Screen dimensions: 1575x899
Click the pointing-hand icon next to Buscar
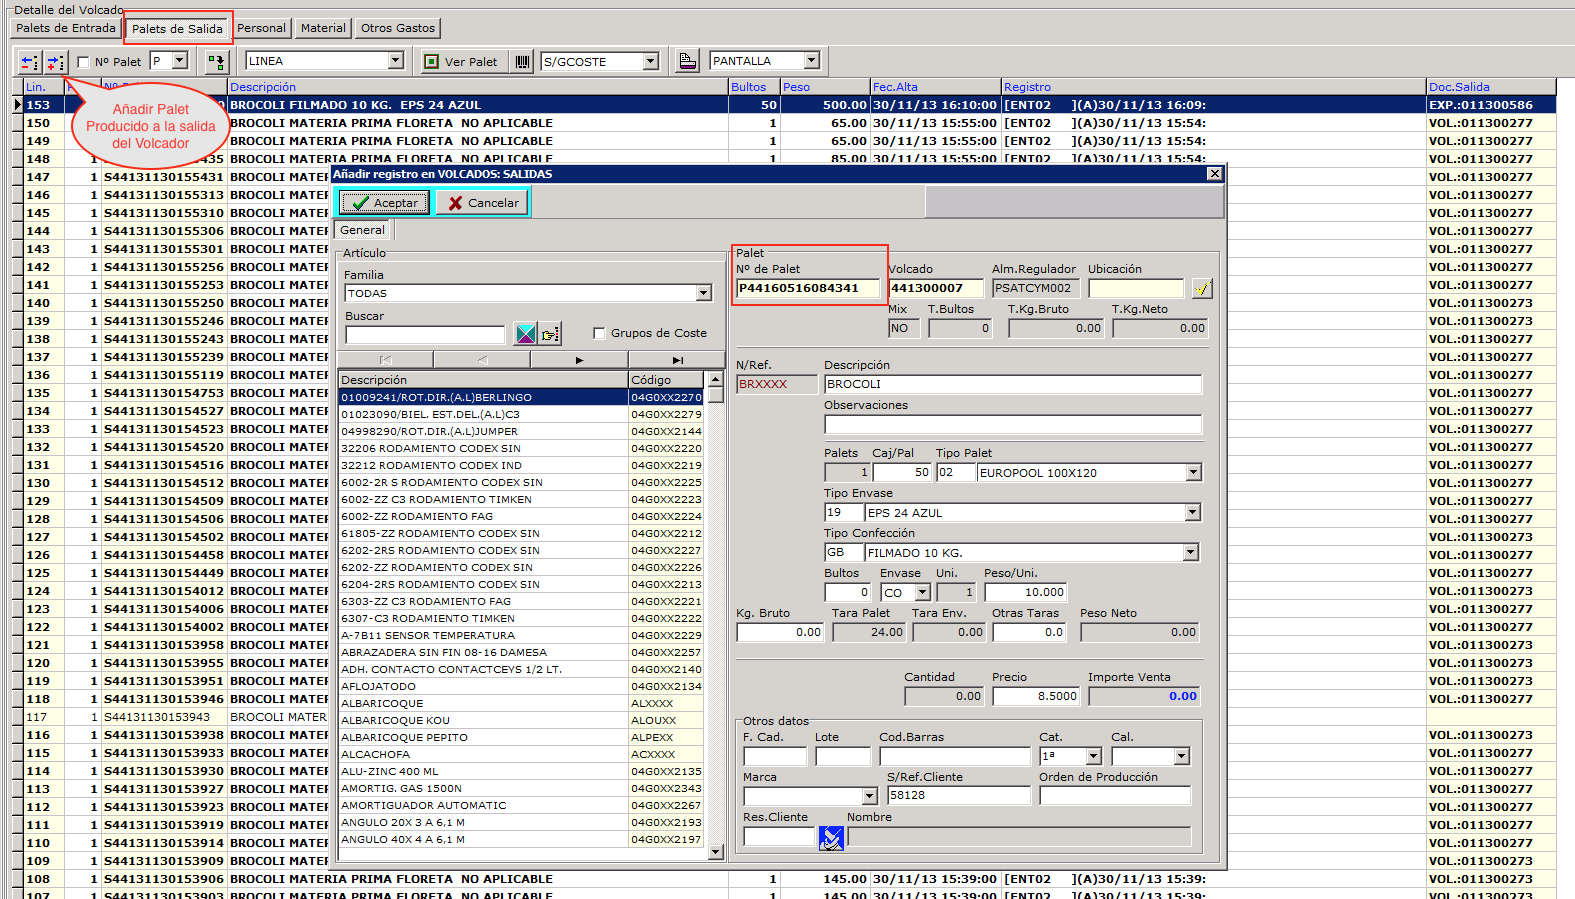(x=550, y=334)
